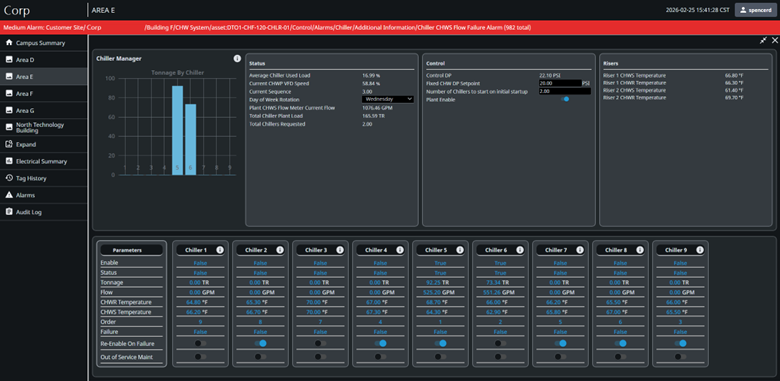Click Electrical Summary icon
The width and height of the screenshot is (780, 381).
pyautogui.click(x=9, y=161)
